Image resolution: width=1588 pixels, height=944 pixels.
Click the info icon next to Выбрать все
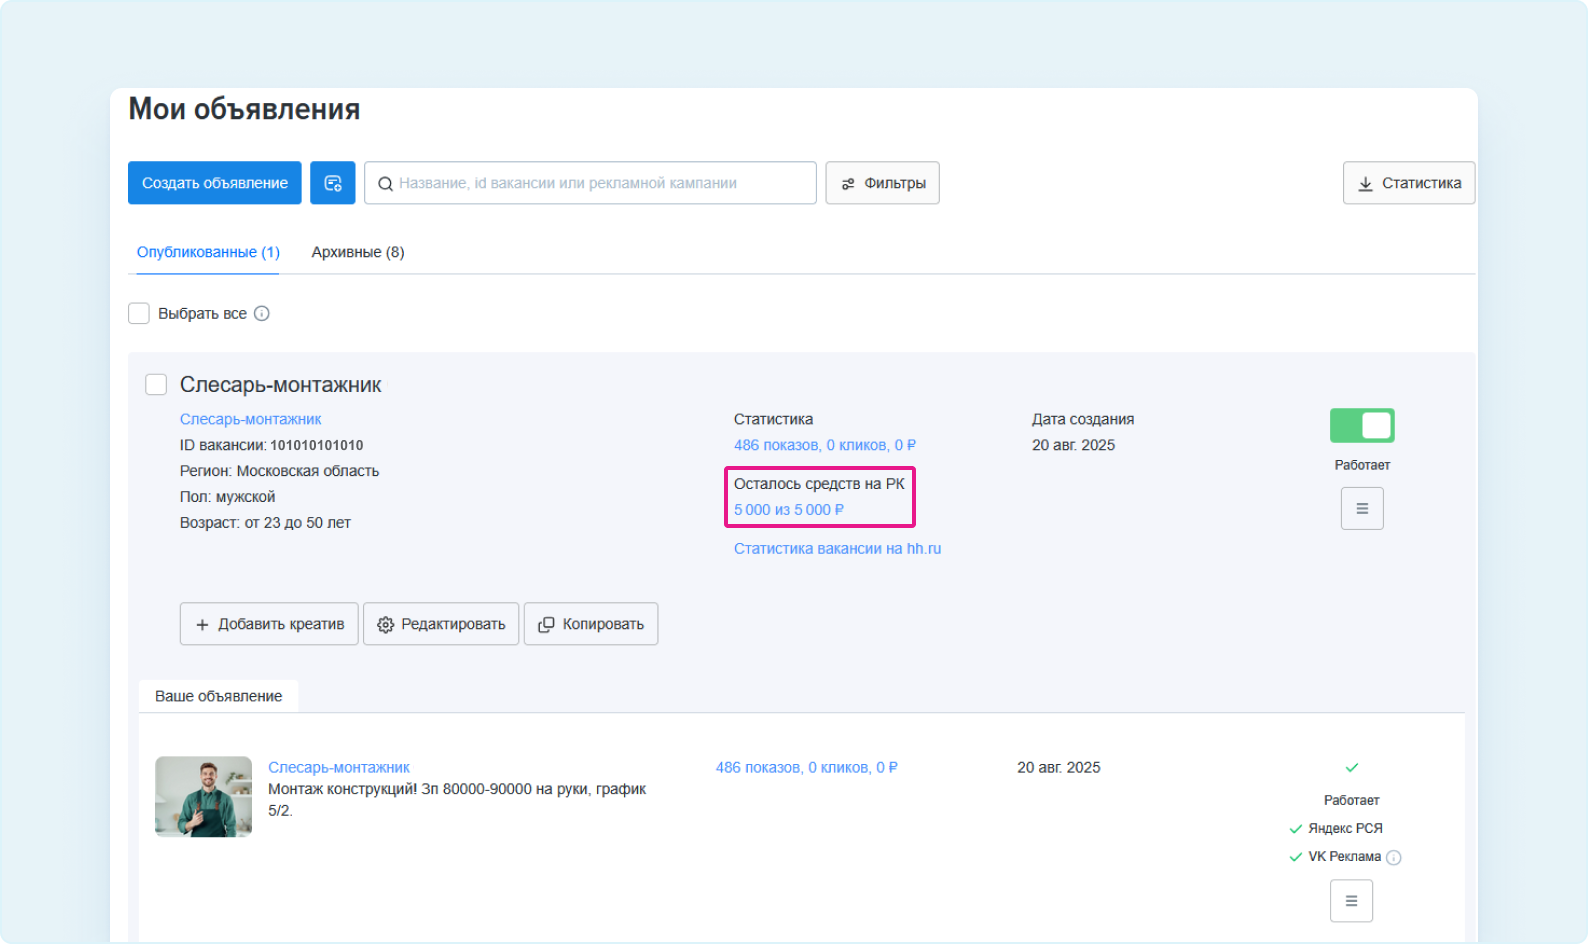262,314
